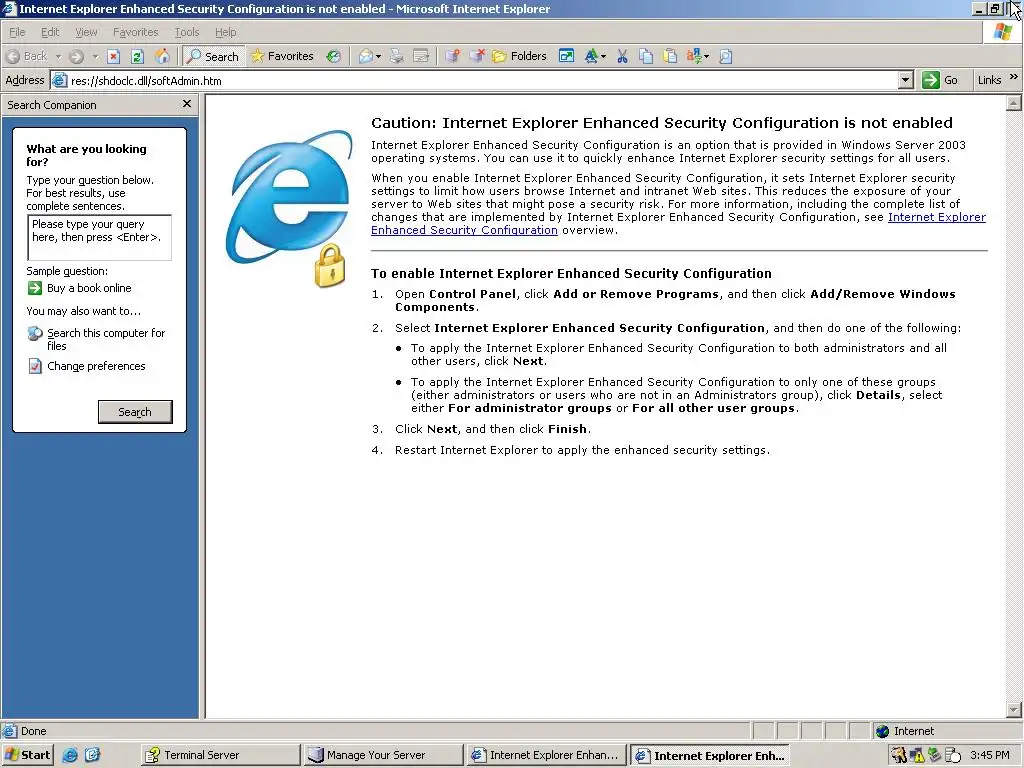The width and height of the screenshot is (1024, 768).
Task: Switch to Manage Your Server taskbar window
Action: coord(383,755)
